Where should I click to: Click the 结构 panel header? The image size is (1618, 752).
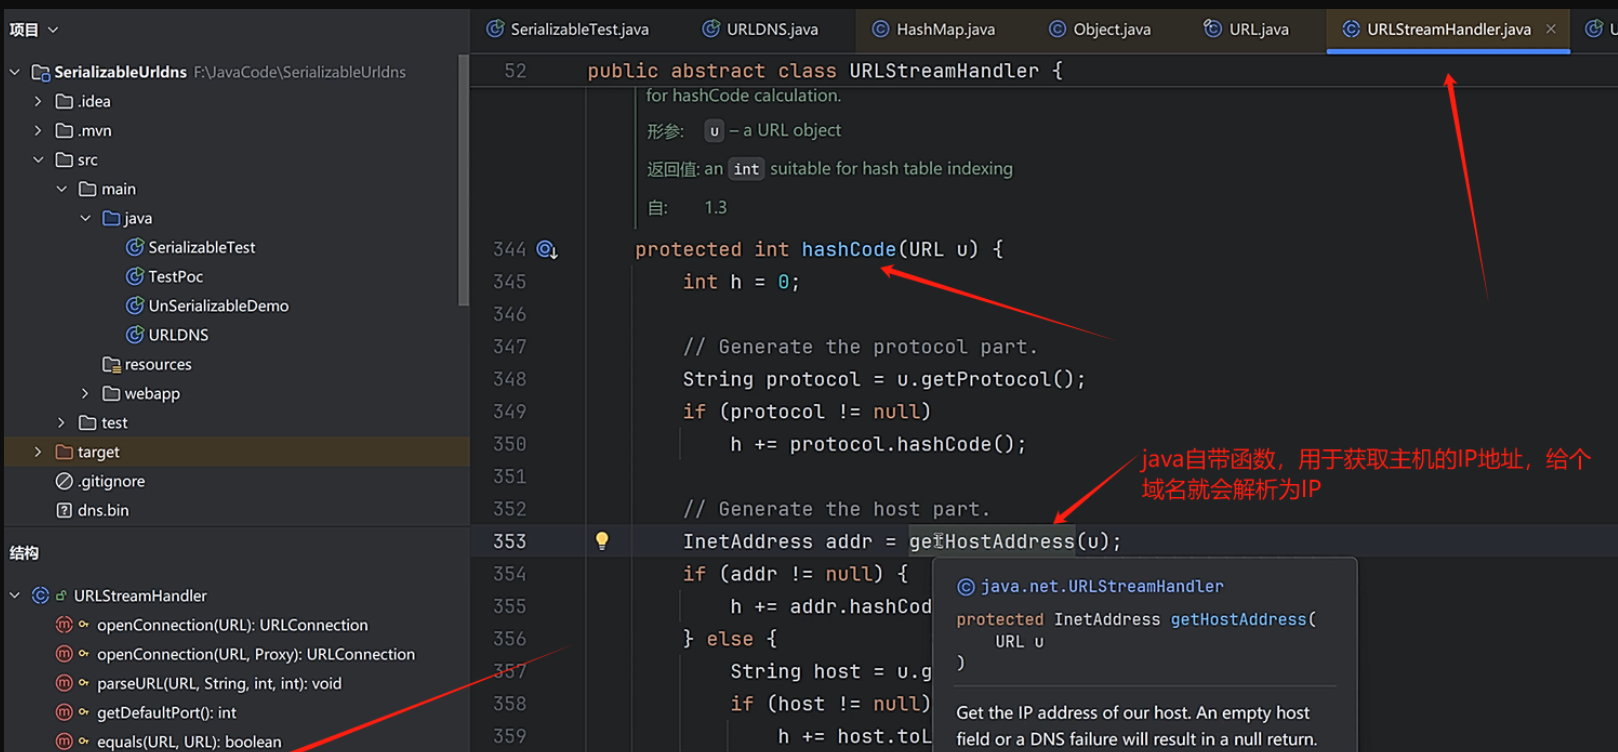click(24, 553)
